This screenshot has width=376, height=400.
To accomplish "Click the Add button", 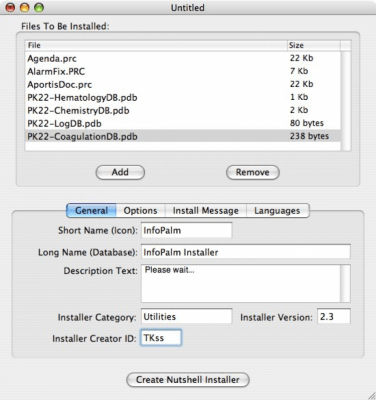I will pos(120,172).
